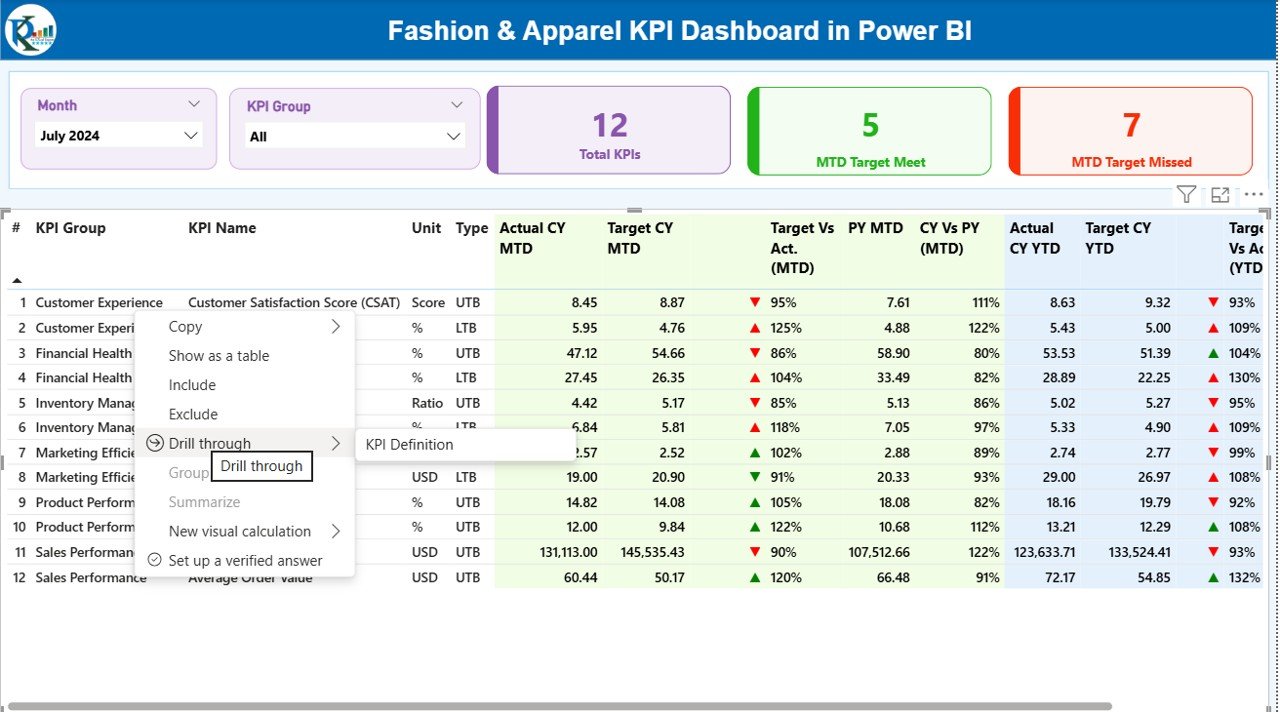This screenshot has width=1280, height=712.
Task: Click the horizontal scrollbar below the table
Action: click(x=560, y=706)
